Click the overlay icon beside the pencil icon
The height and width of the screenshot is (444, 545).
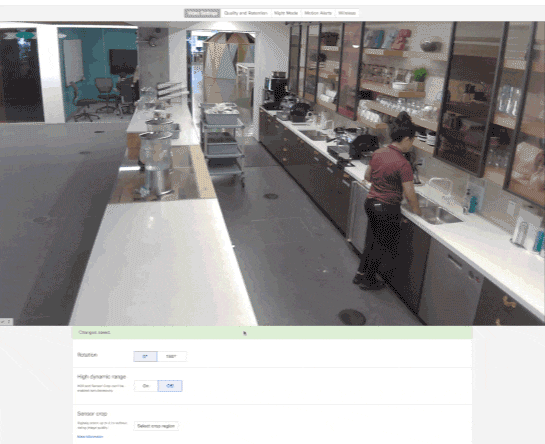point(9,322)
